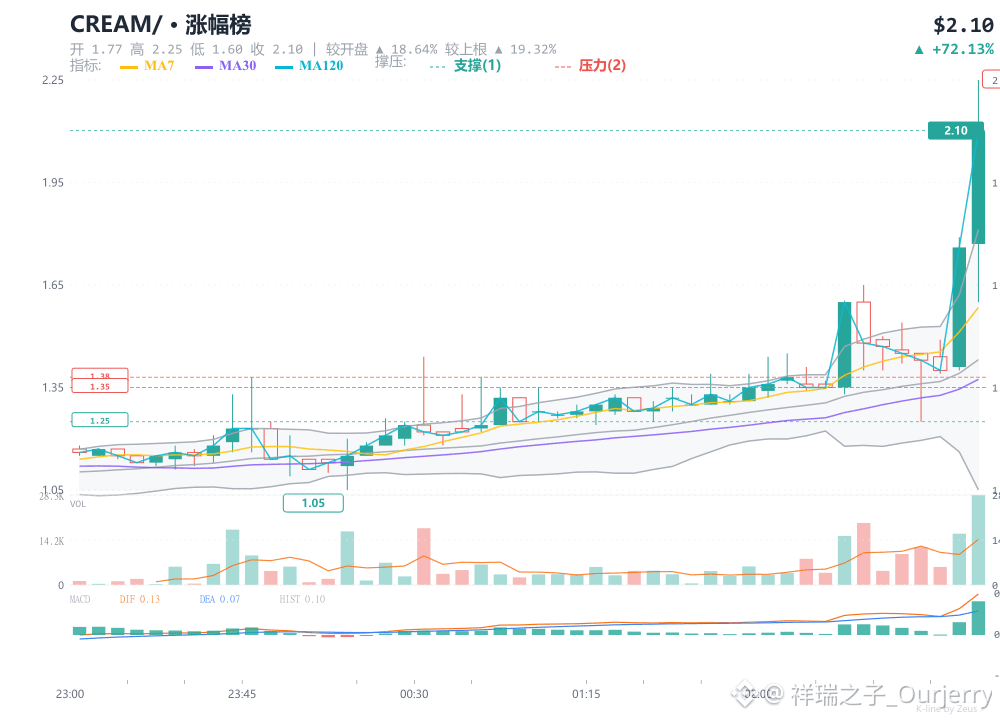Click the HIST 0.10 value
1000x720 pixels.
click(302, 599)
